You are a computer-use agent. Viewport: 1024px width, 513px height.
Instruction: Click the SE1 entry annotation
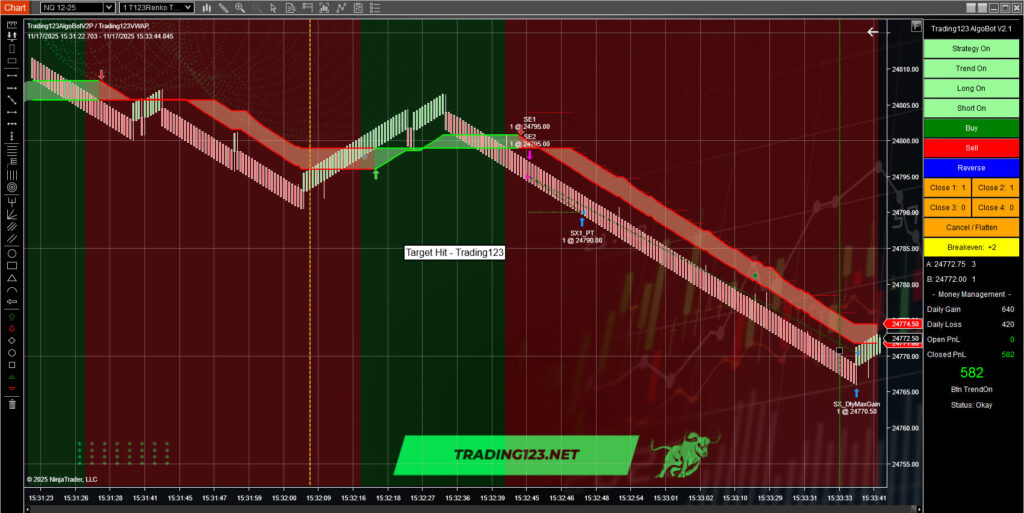pos(530,123)
